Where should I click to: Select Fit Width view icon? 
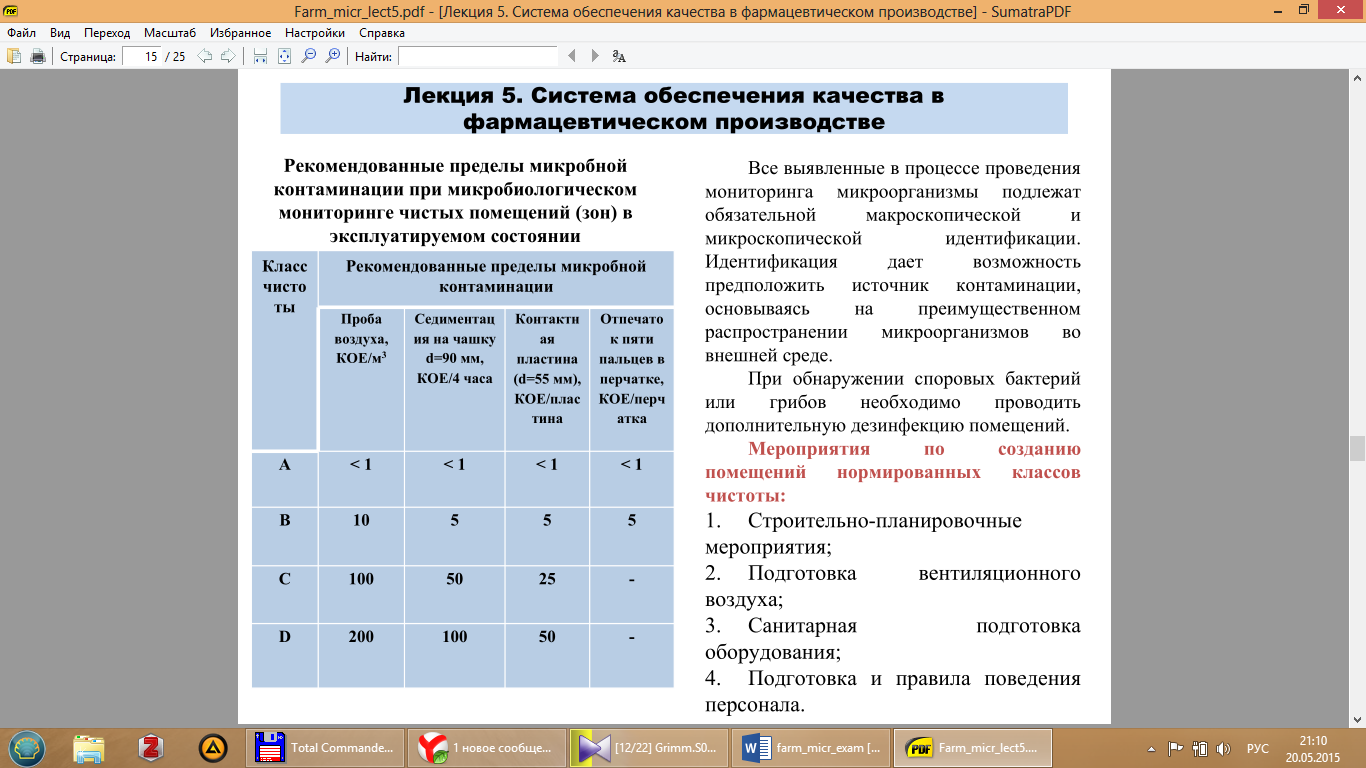(260, 56)
